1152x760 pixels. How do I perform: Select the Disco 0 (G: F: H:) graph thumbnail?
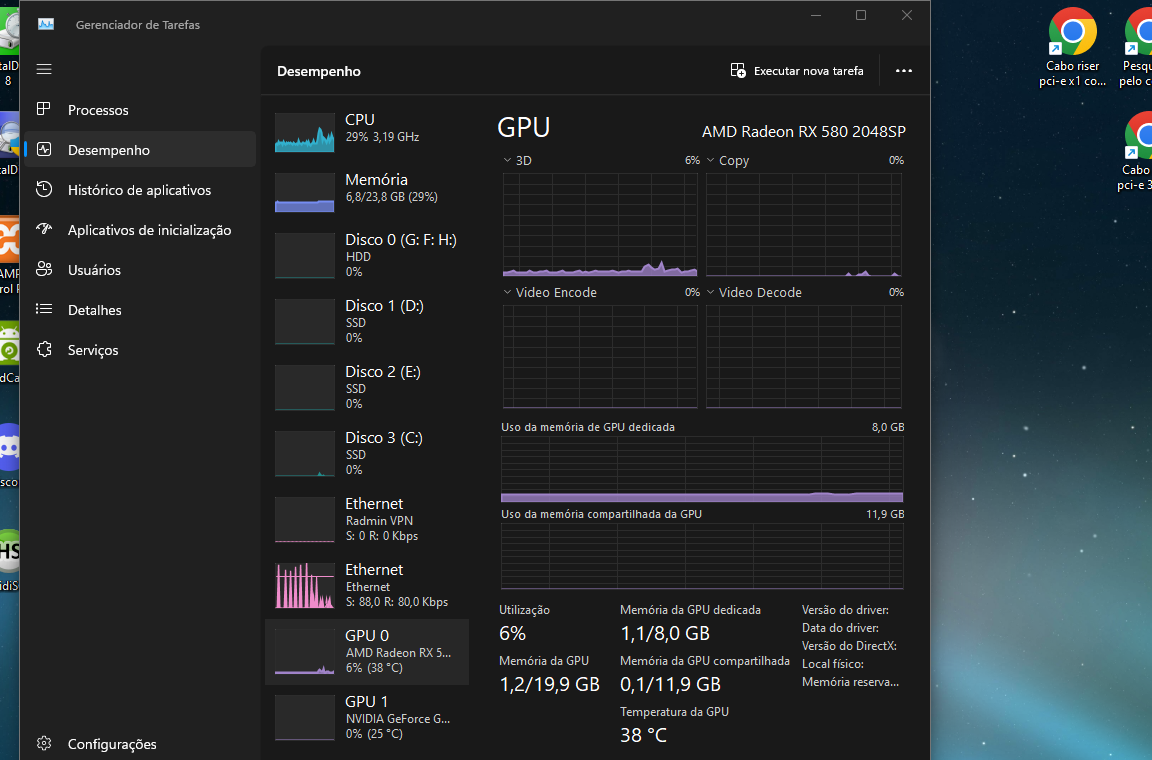[x=304, y=256]
